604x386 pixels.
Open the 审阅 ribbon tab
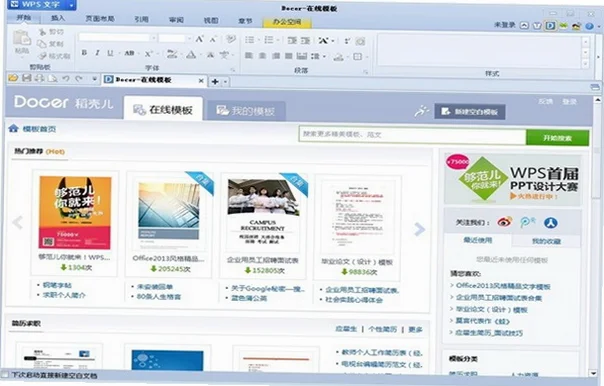176,20
